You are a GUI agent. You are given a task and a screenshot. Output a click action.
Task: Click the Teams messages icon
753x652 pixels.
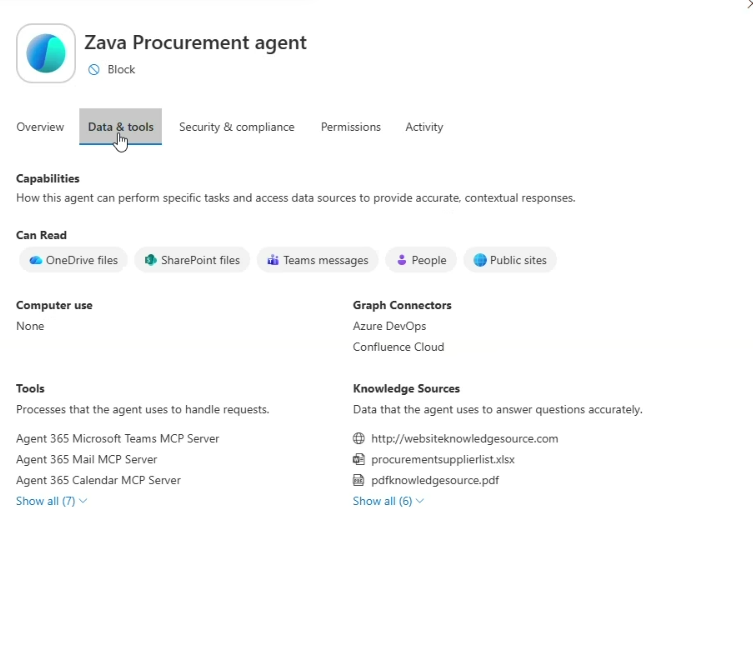(x=273, y=260)
